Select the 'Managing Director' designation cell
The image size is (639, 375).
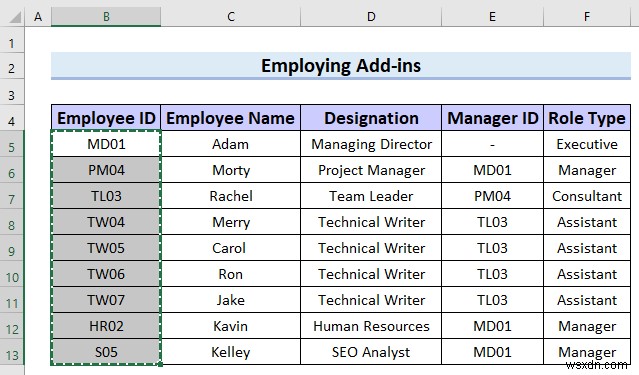[371, 144]
